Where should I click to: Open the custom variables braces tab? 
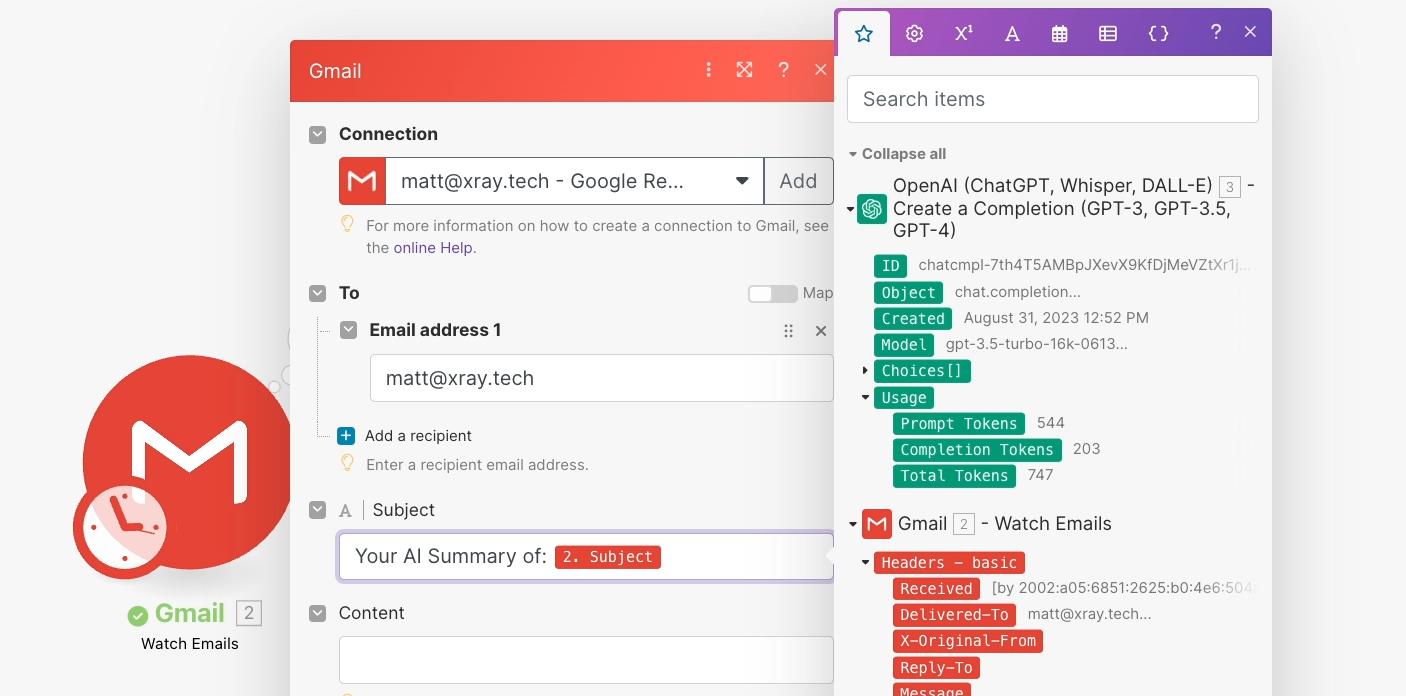(1158, 33)
